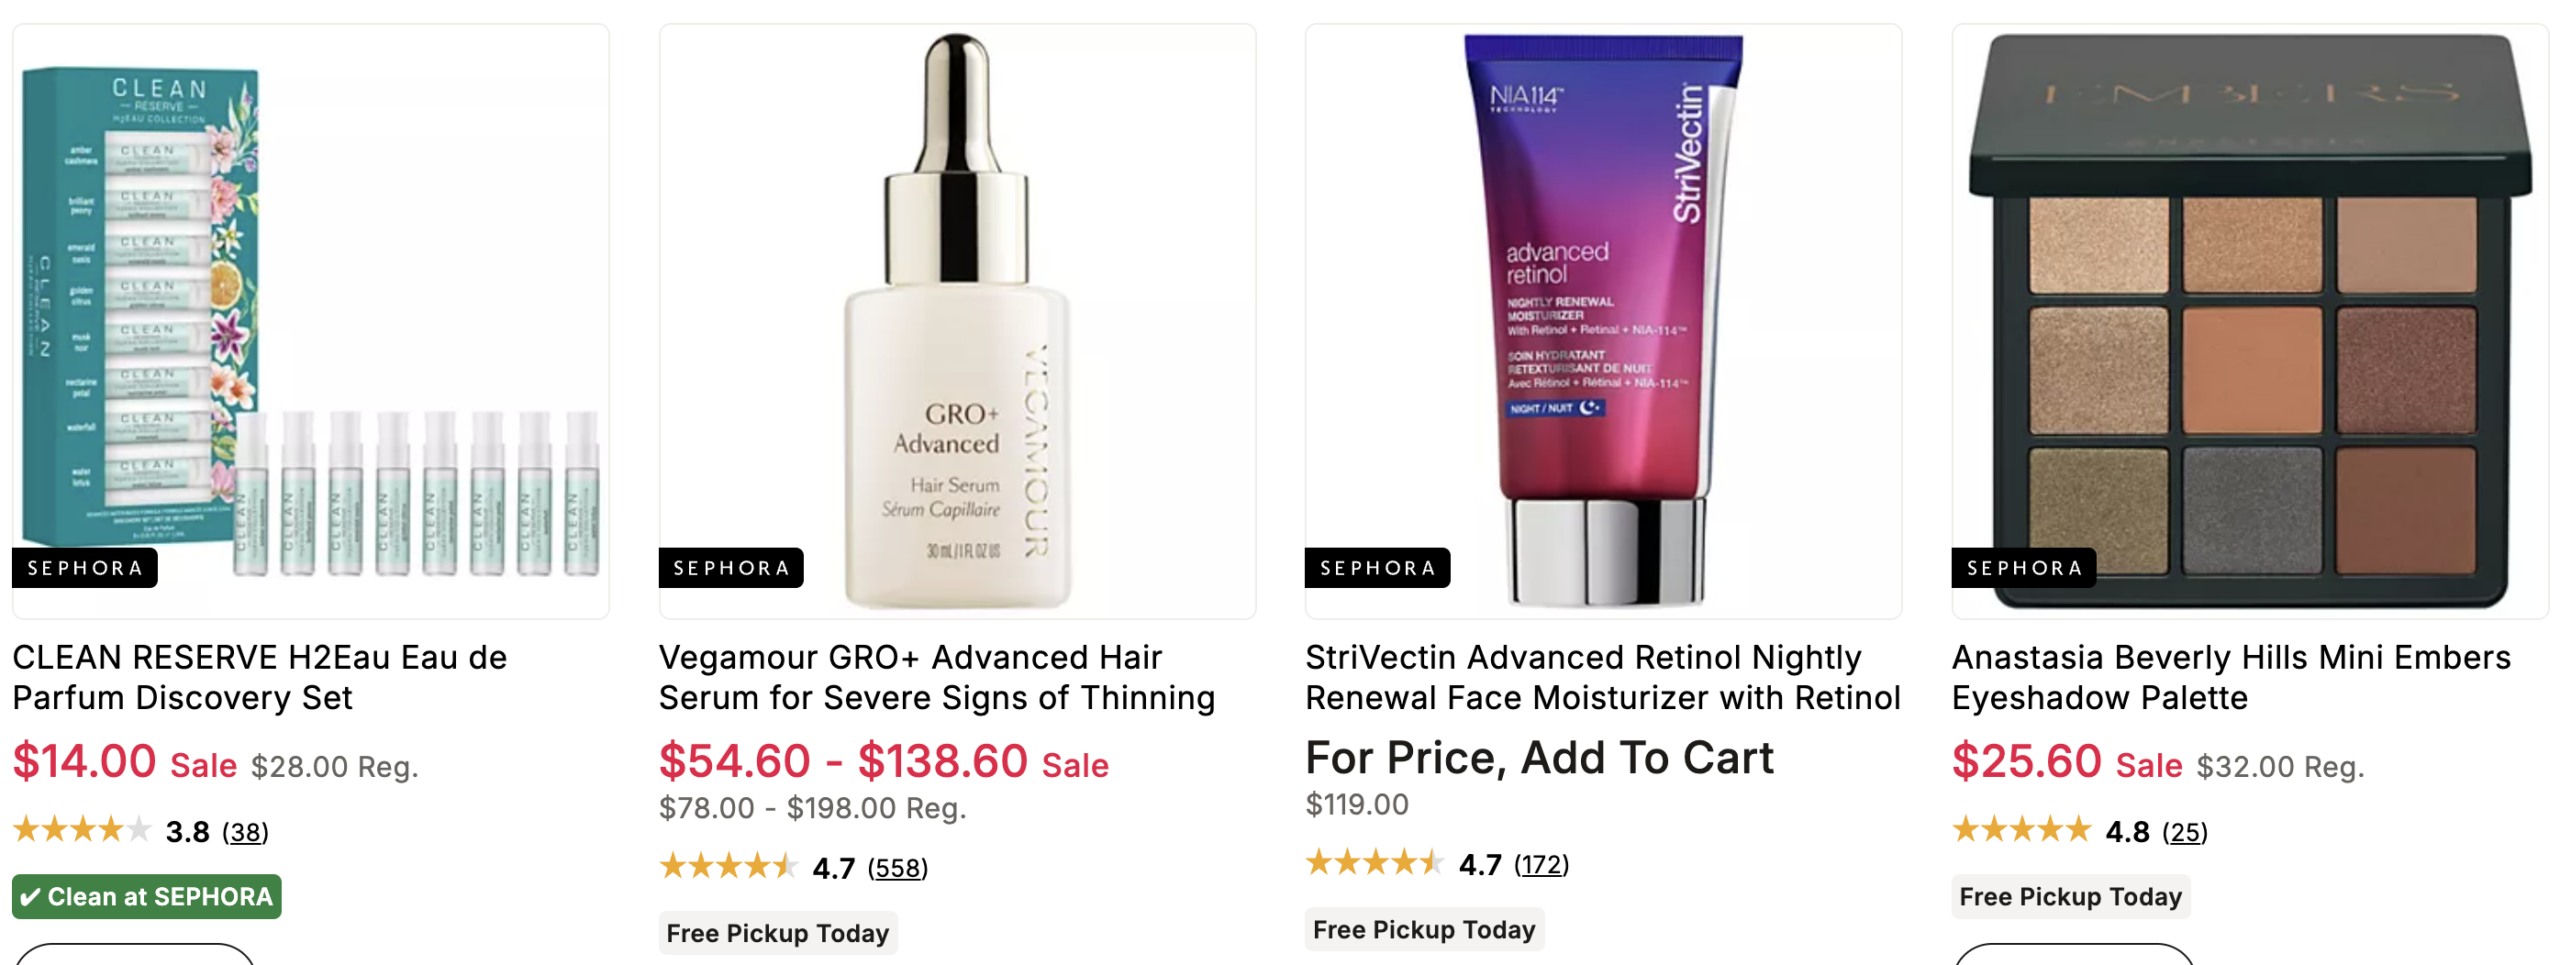Click star rating icons for Embers palette
Viewport: 2560px width, 965px height.
coord(2022,830)
